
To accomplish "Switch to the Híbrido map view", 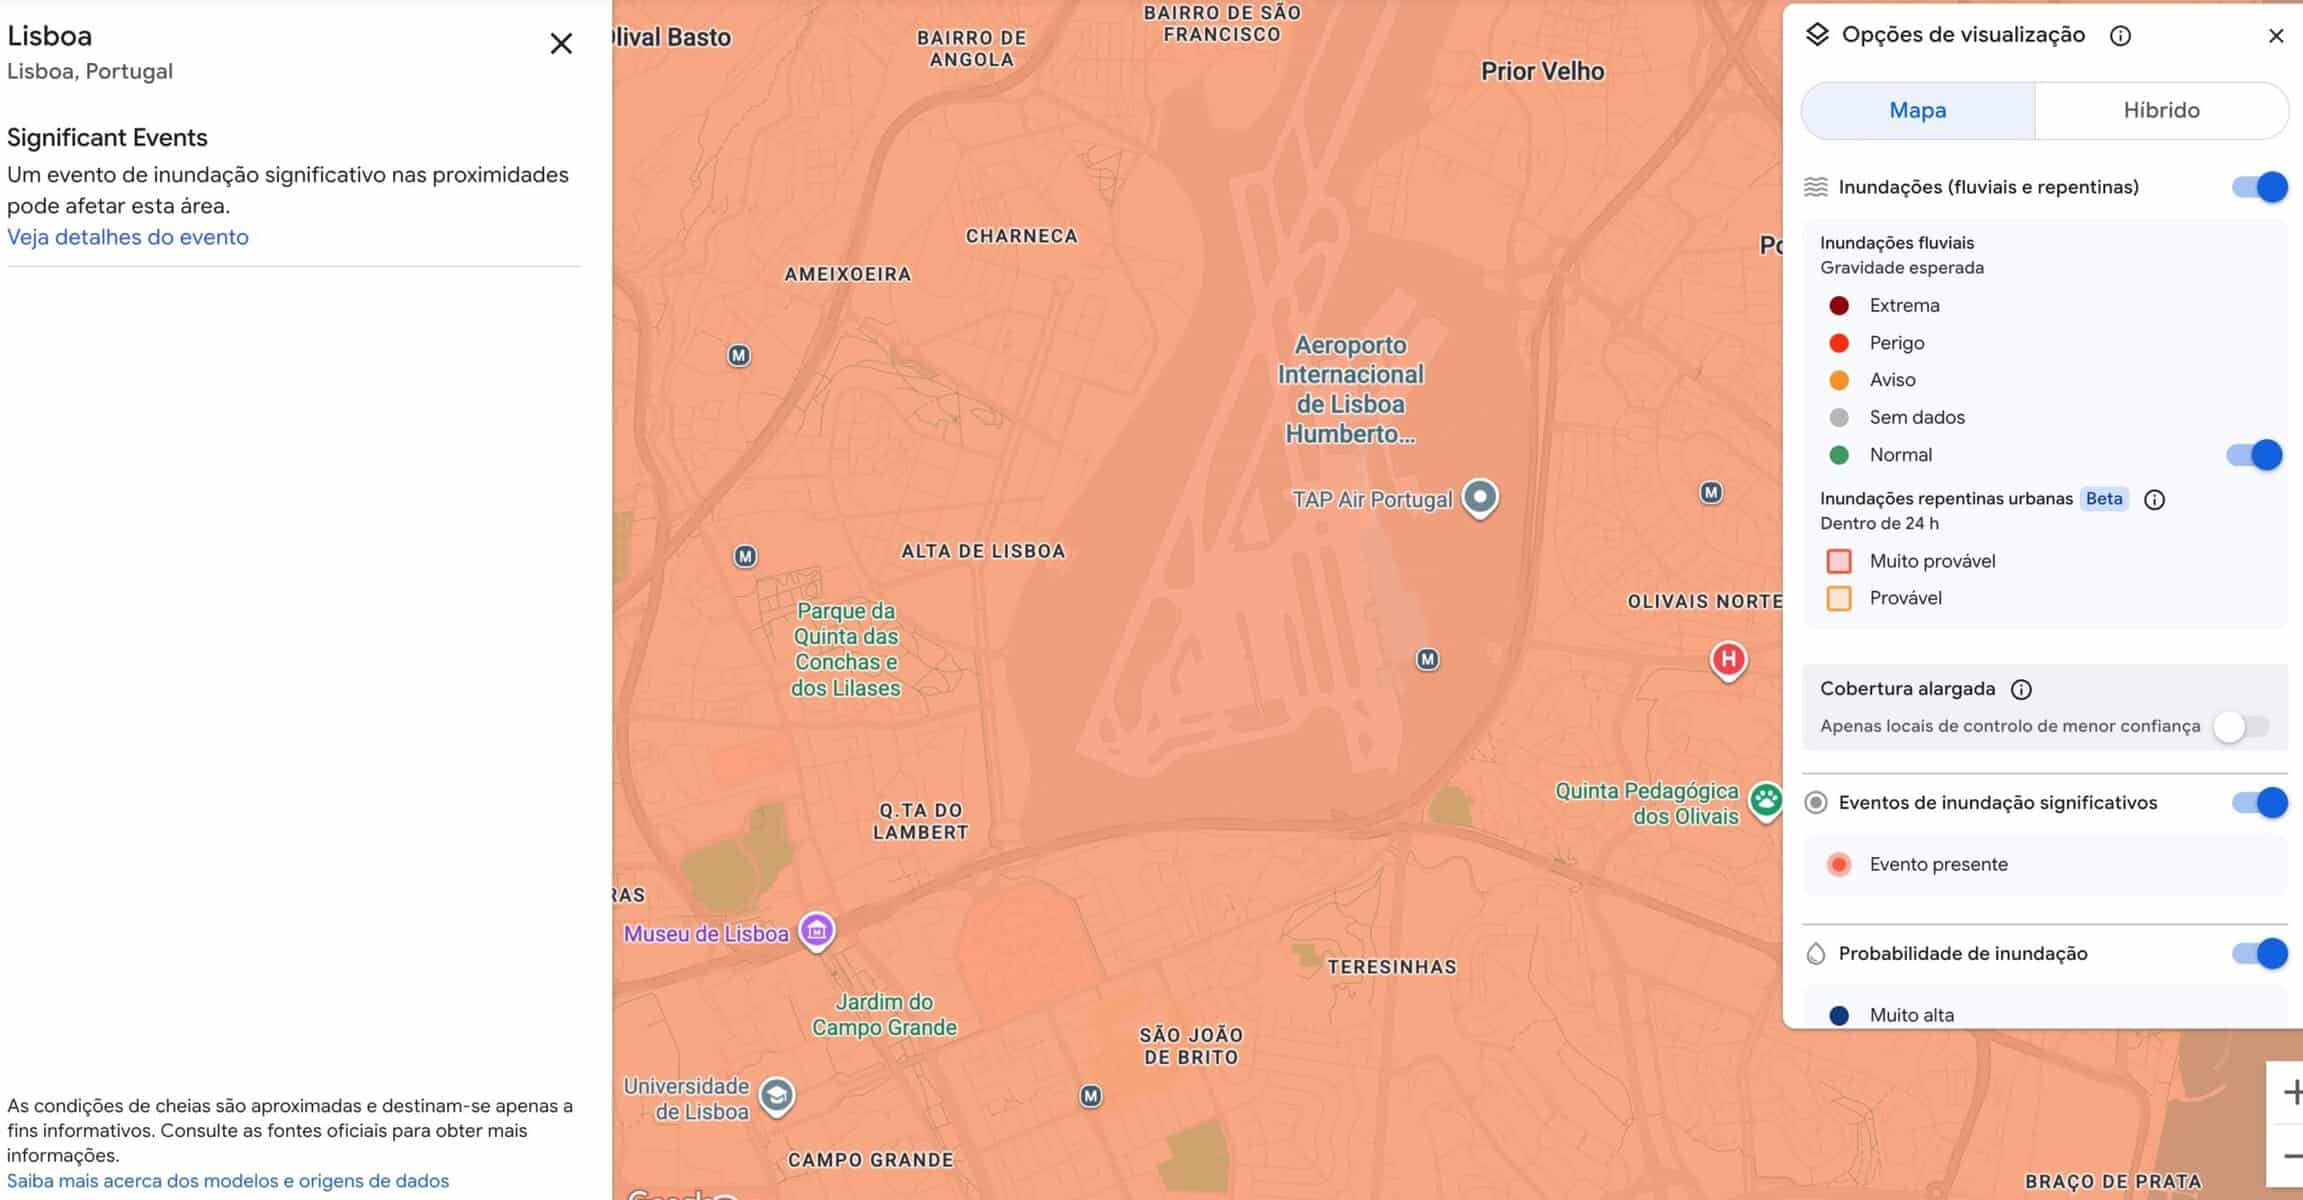I will pos(2161,110).
